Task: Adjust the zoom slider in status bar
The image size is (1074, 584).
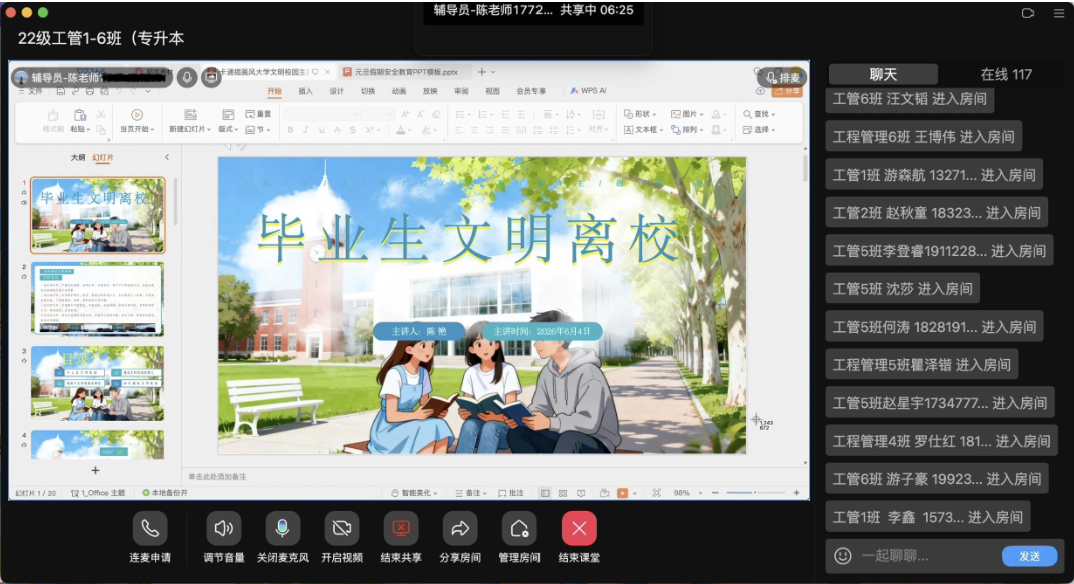Action: 755,492
